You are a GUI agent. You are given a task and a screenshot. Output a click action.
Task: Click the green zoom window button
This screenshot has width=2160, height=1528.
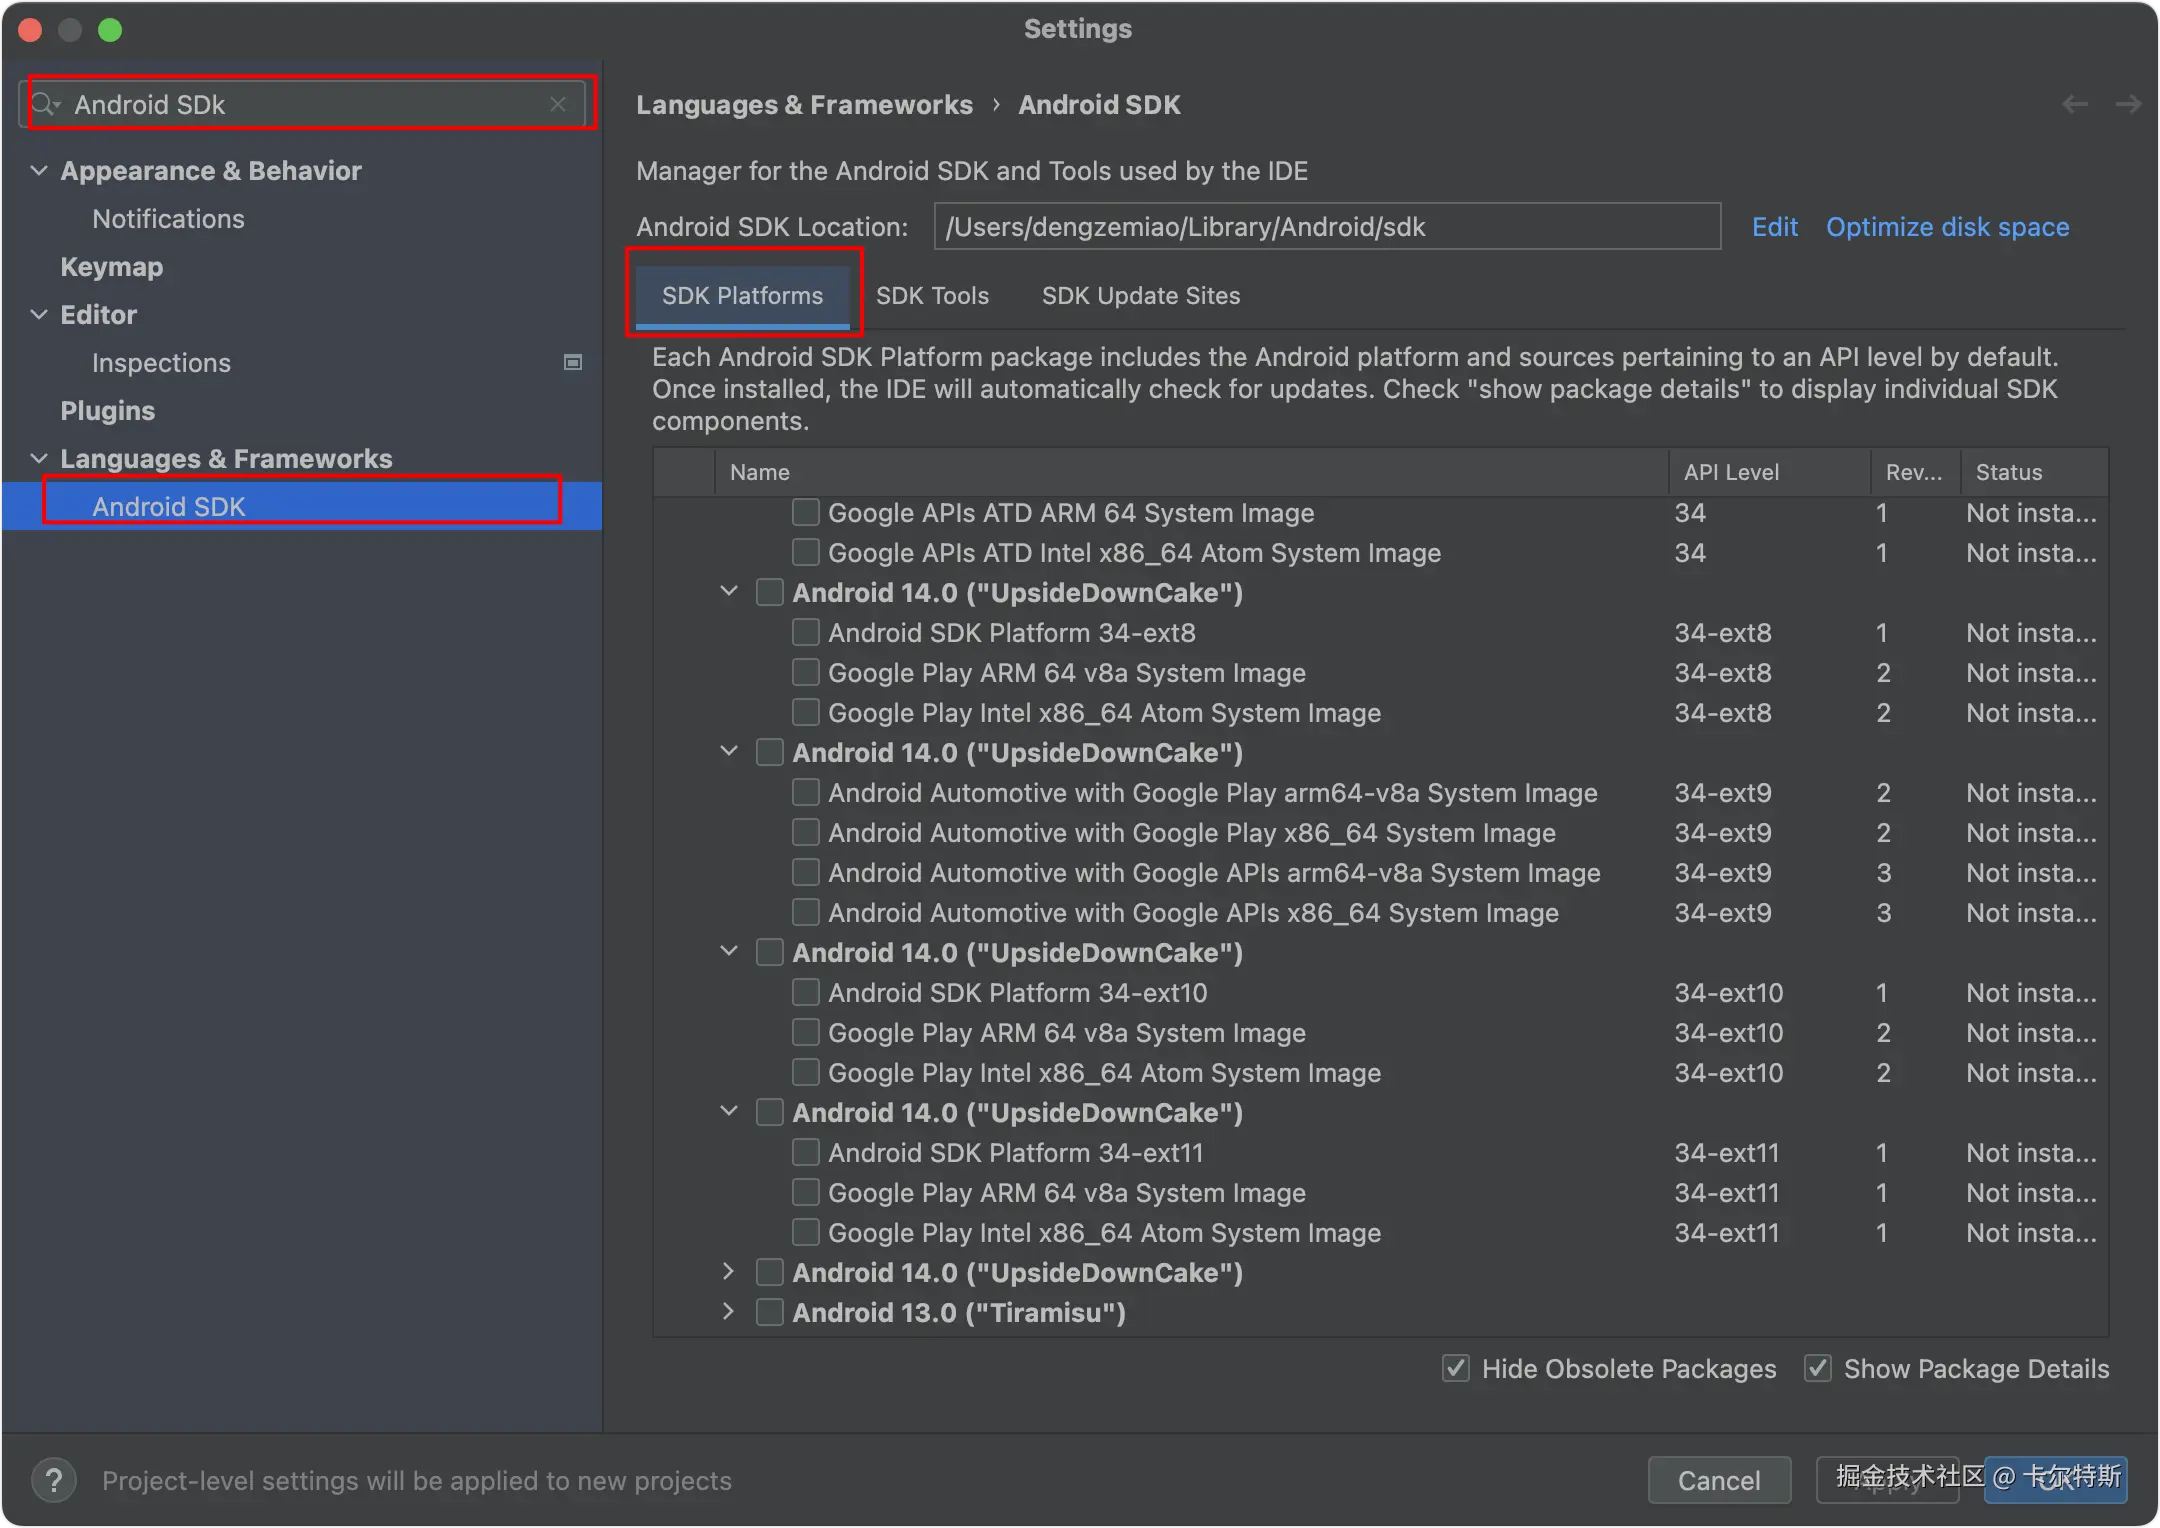pos(110,30)
